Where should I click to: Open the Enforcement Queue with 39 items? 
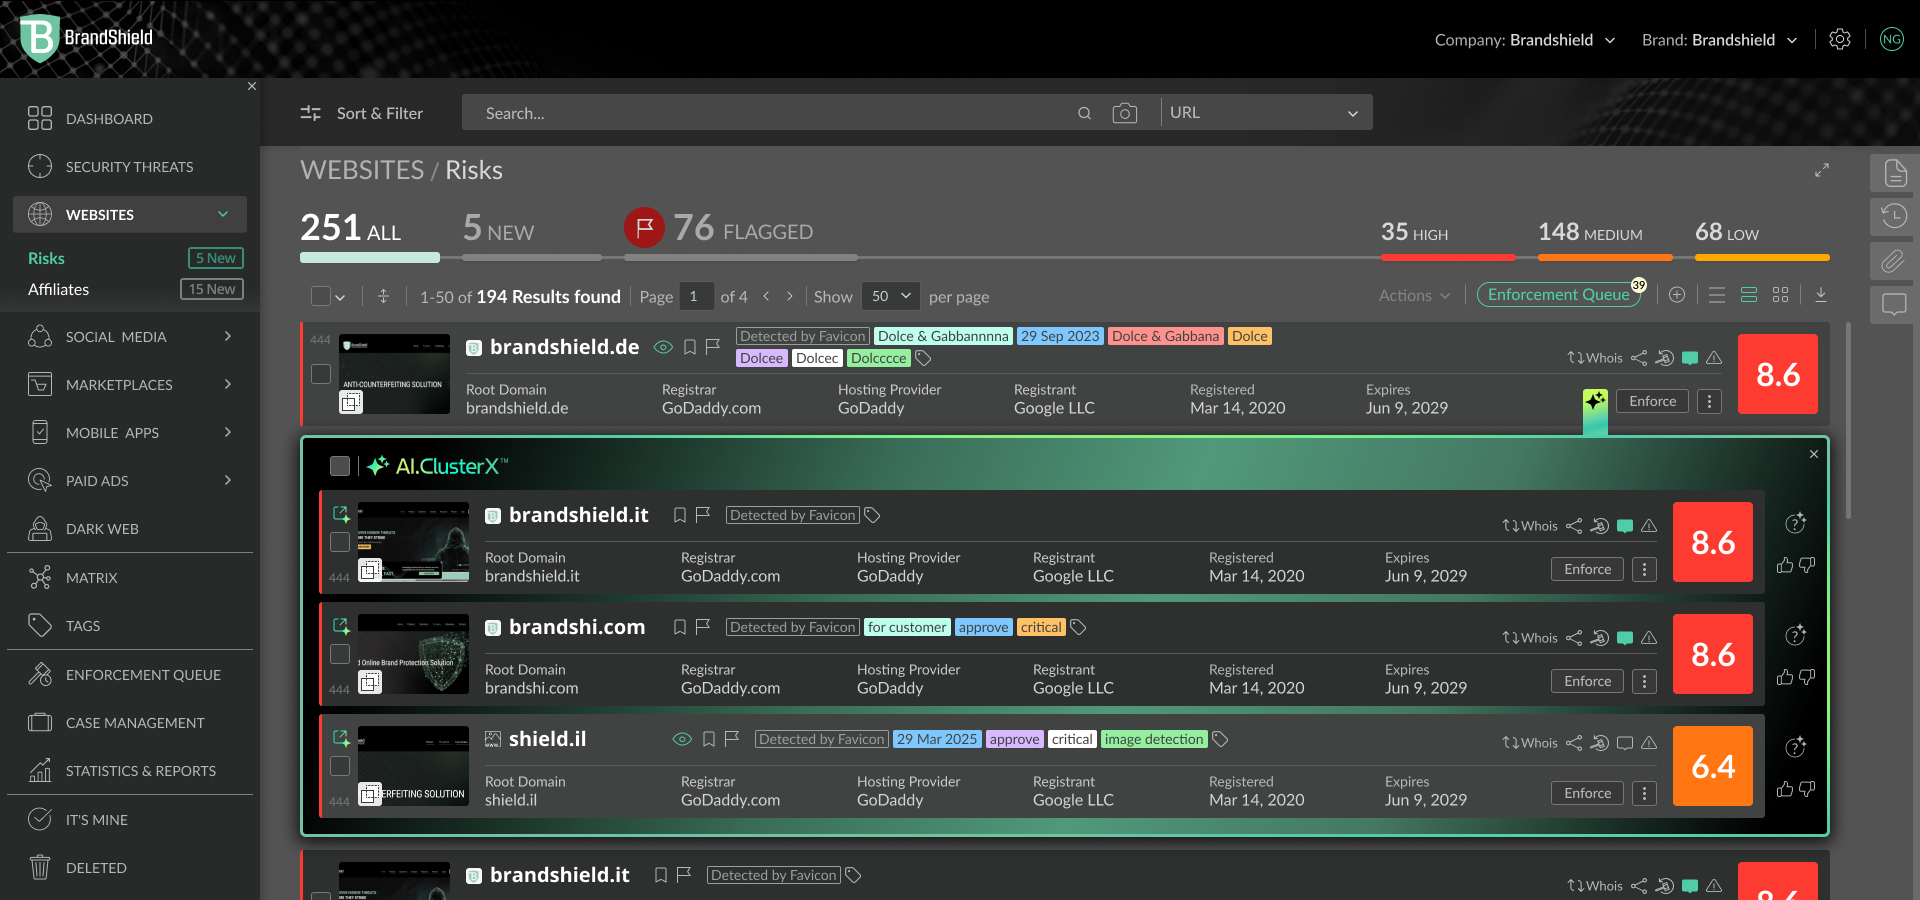click(x=1558, y=295)
